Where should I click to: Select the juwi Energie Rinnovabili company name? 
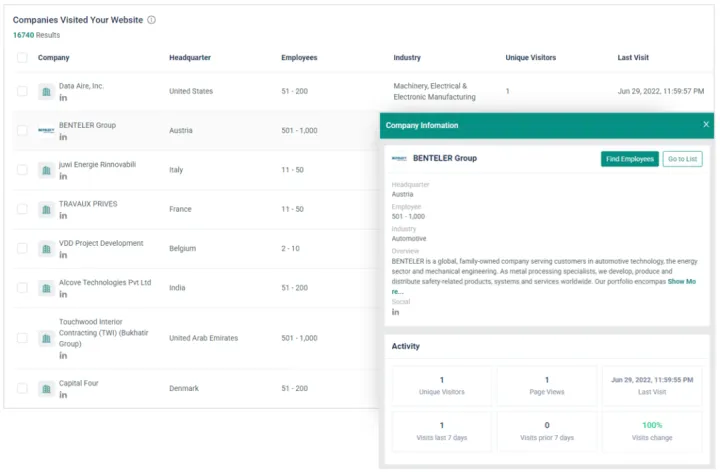[x=97, y=164]
